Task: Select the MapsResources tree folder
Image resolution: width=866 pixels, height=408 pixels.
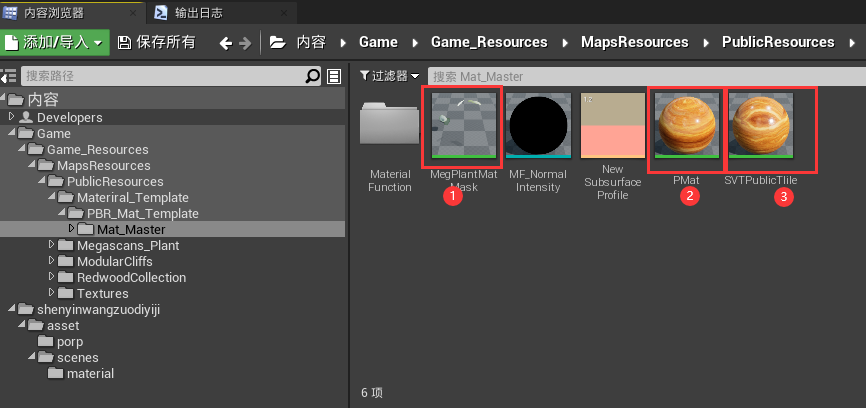Action: tap(103, 166)
